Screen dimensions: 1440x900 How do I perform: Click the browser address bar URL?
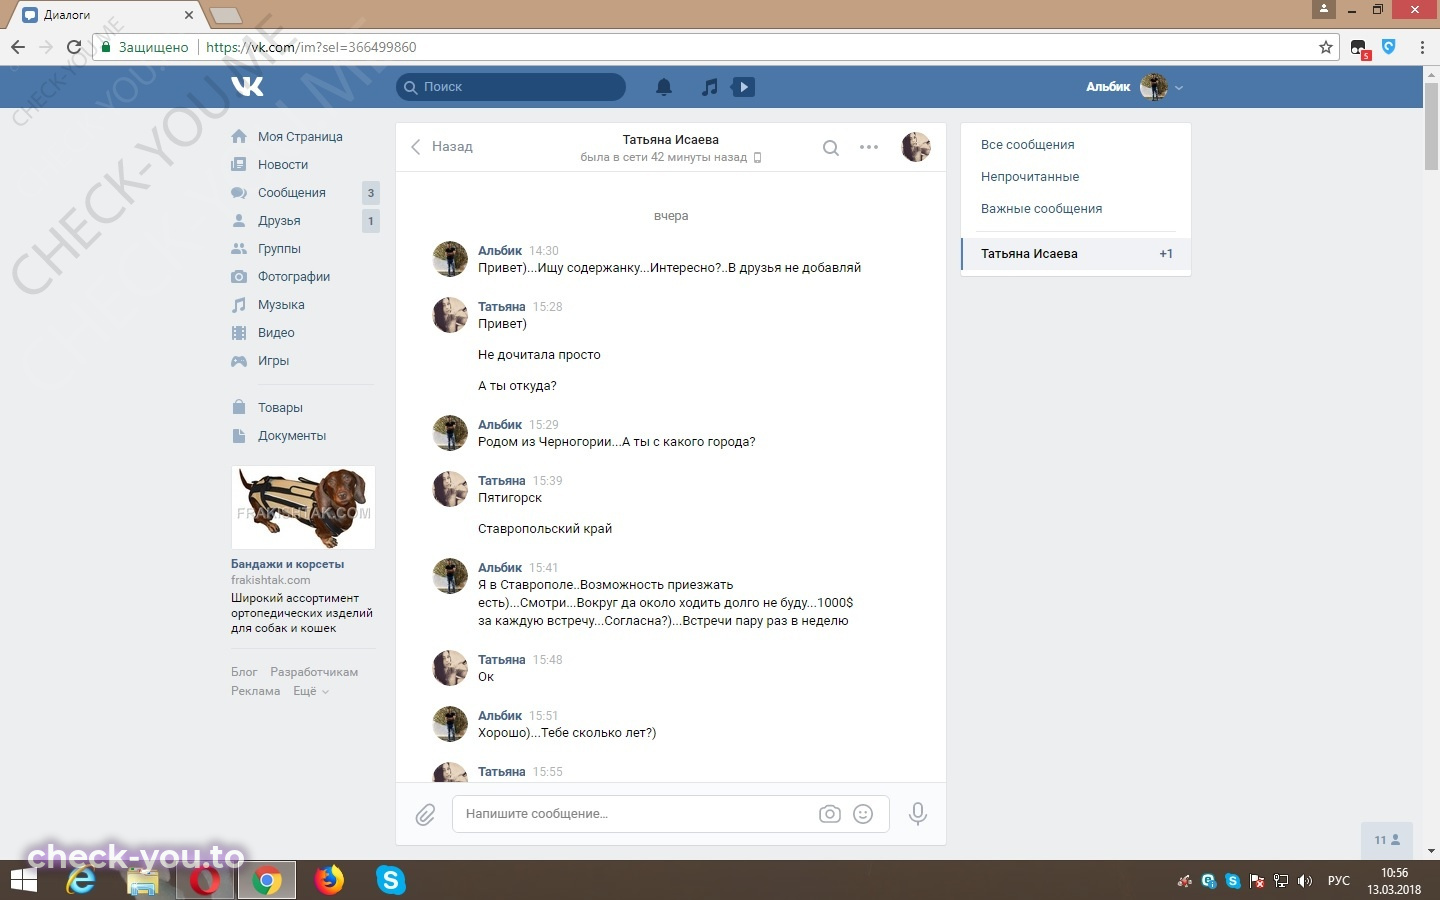pos(311,47)
